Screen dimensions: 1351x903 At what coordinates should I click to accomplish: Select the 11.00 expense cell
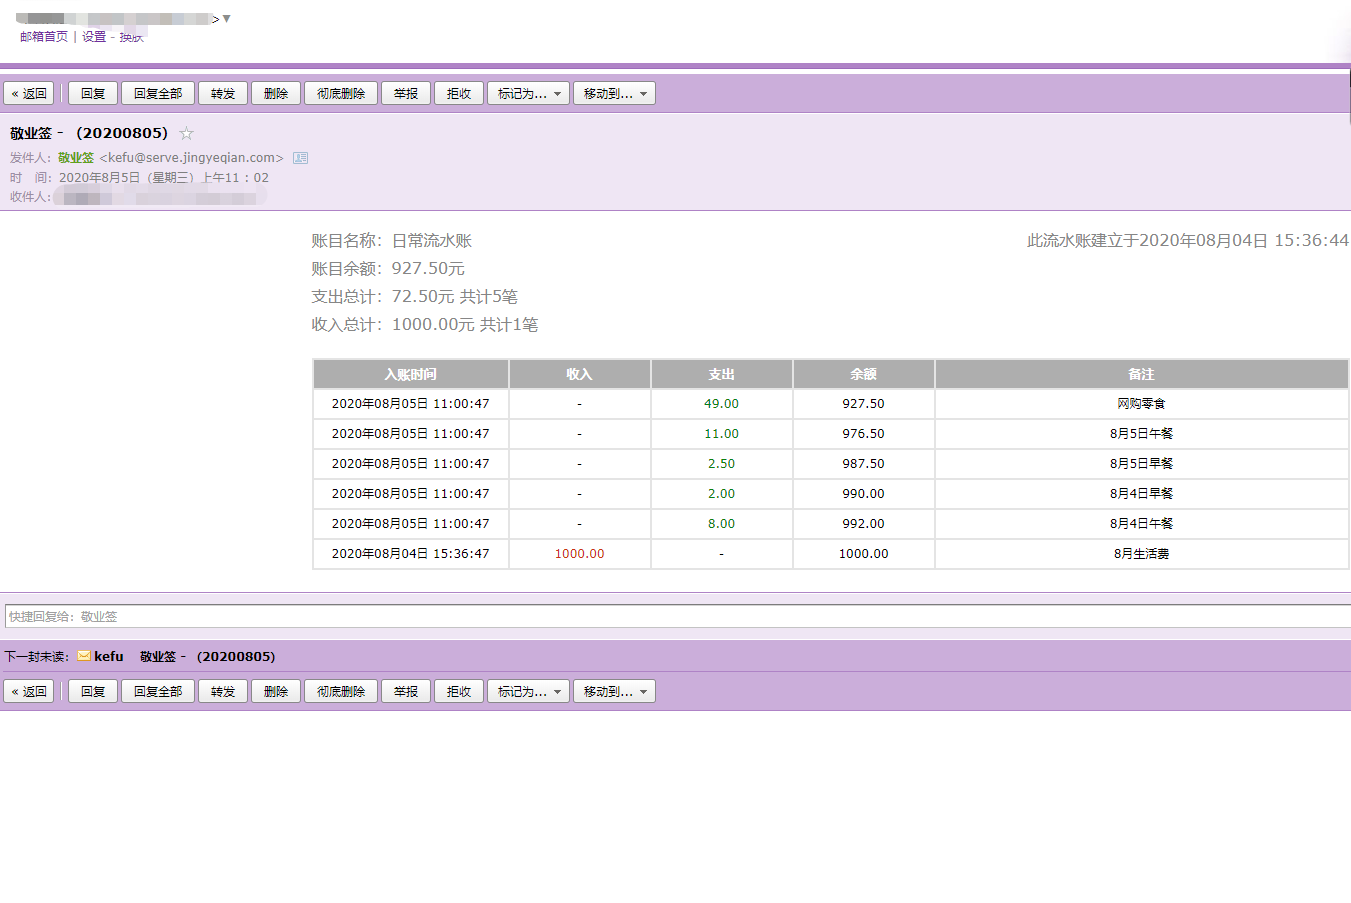[722, 434]
